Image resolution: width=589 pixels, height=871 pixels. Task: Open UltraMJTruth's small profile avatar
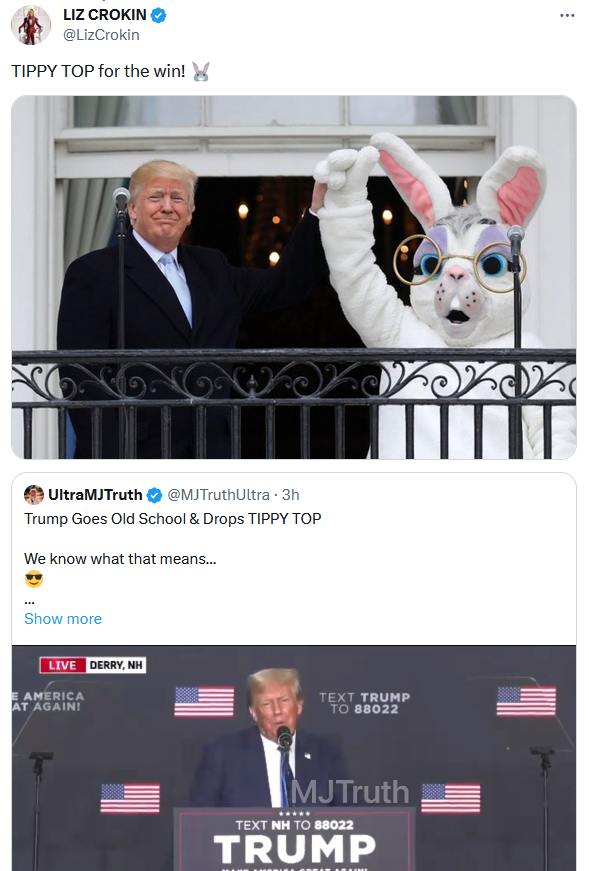34,494
